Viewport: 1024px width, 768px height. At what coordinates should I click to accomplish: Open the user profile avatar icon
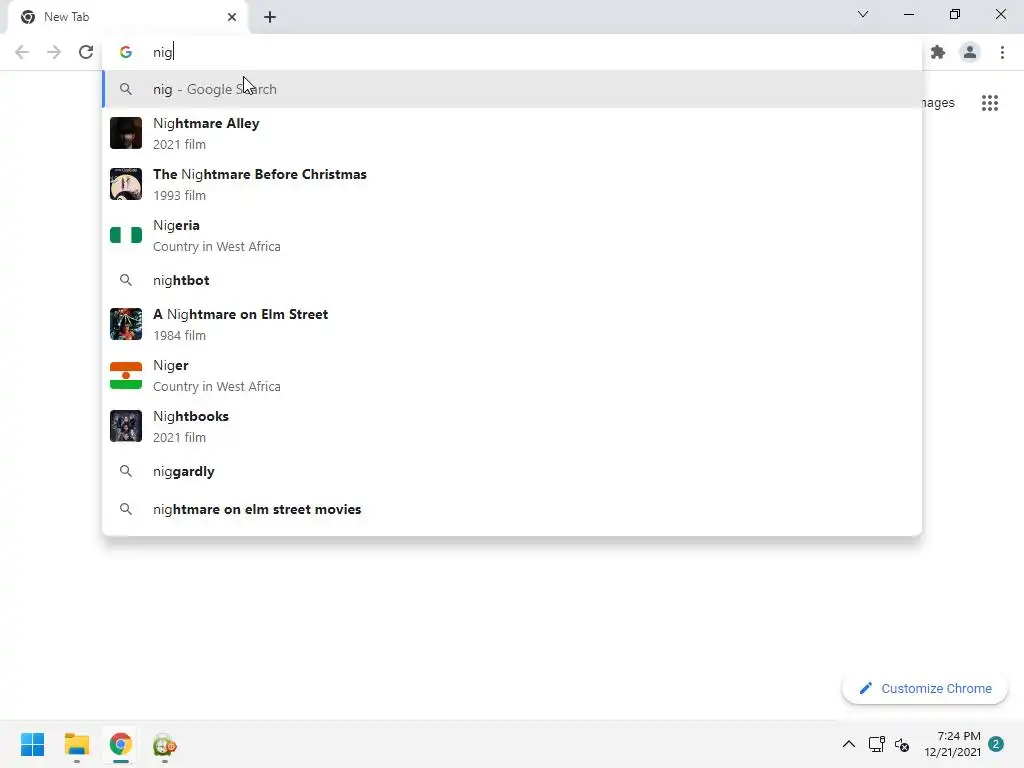click(970, 52)
